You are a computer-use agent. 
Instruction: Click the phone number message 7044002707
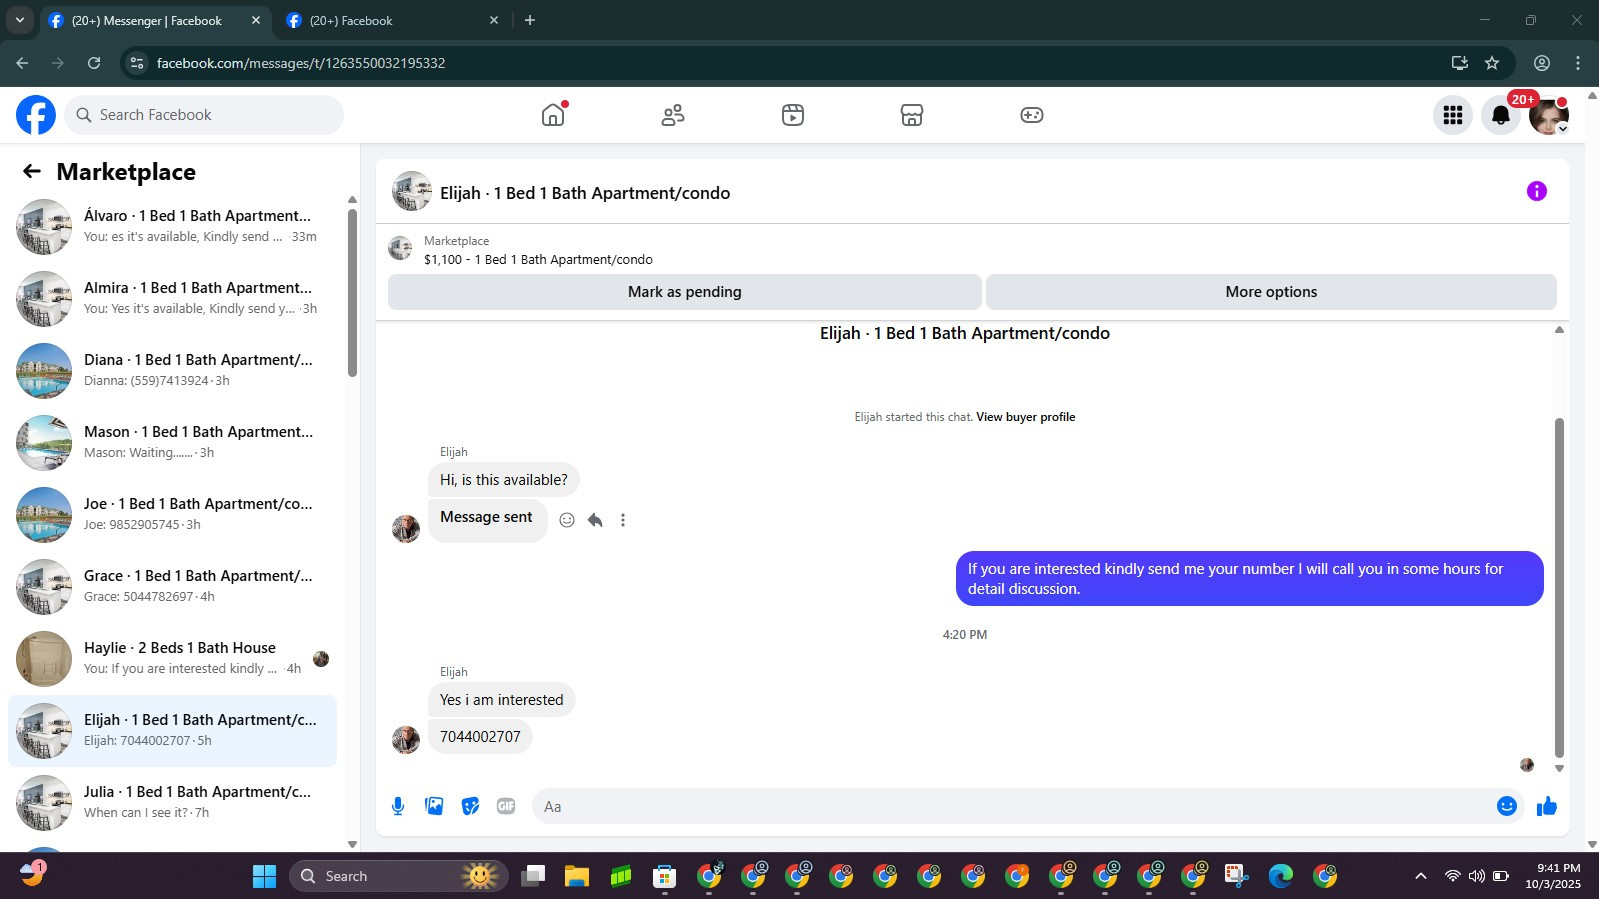pos(480,737)
